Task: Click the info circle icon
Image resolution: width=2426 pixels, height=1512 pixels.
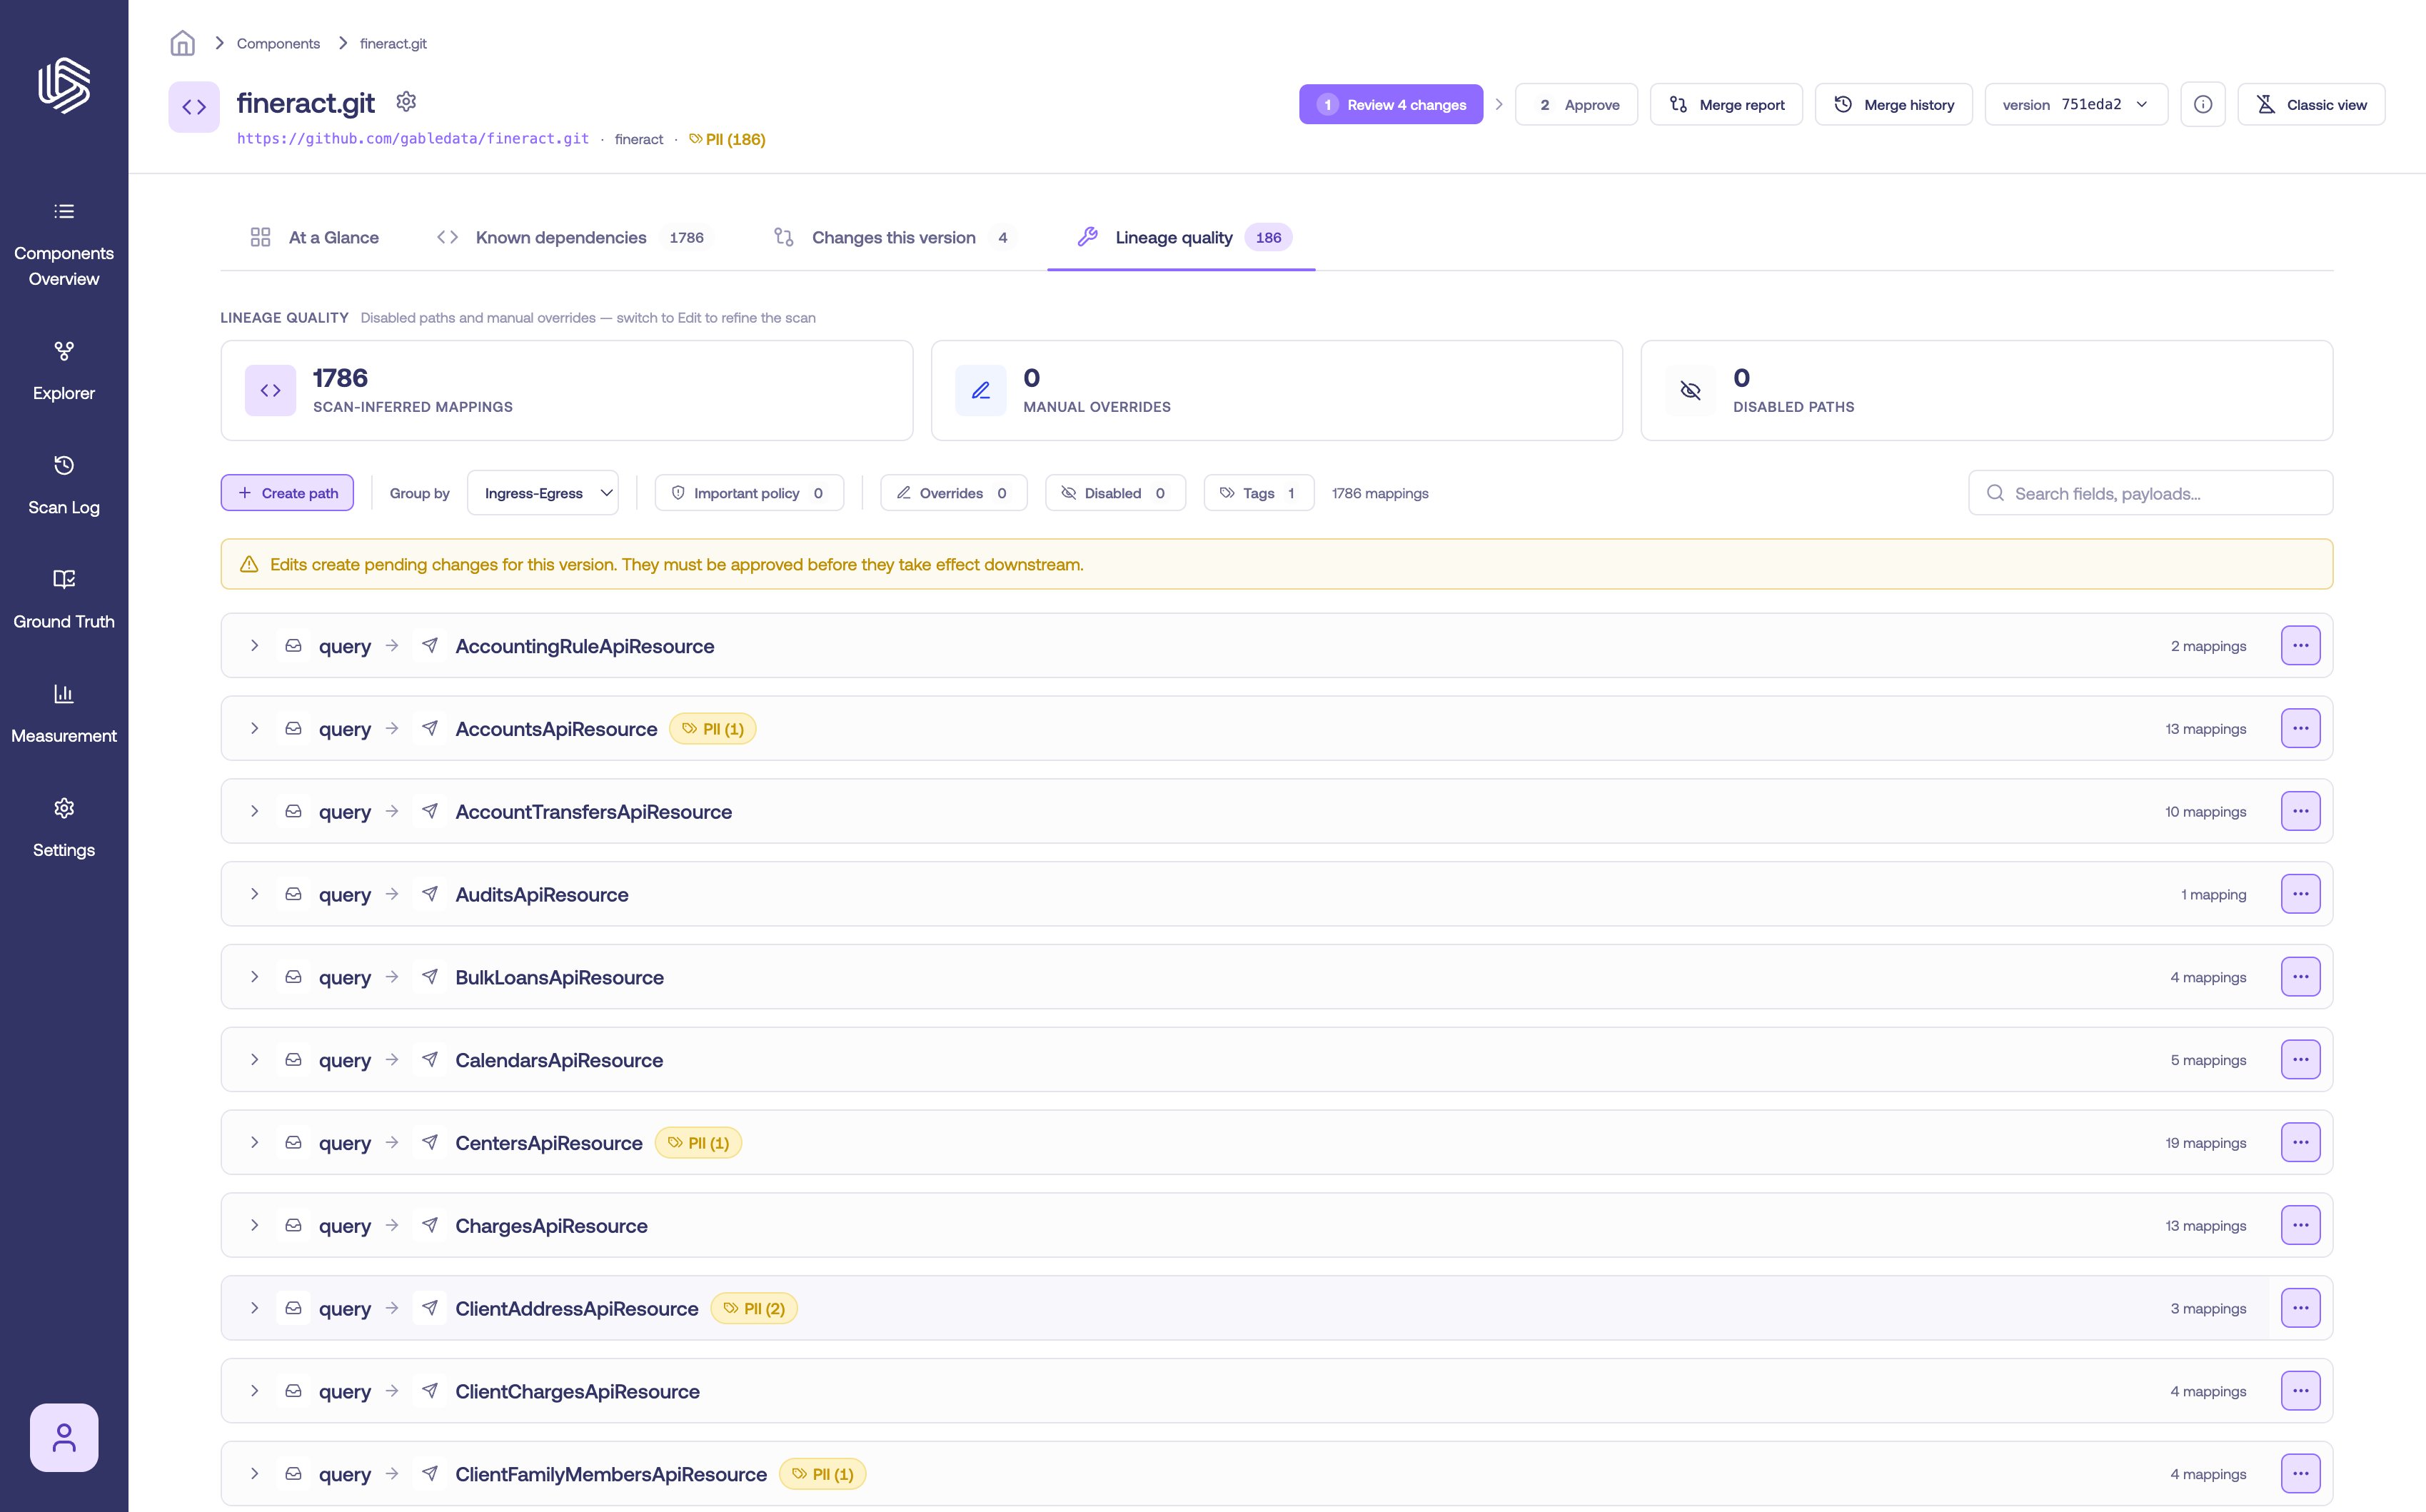Action: click(2202, 104)
